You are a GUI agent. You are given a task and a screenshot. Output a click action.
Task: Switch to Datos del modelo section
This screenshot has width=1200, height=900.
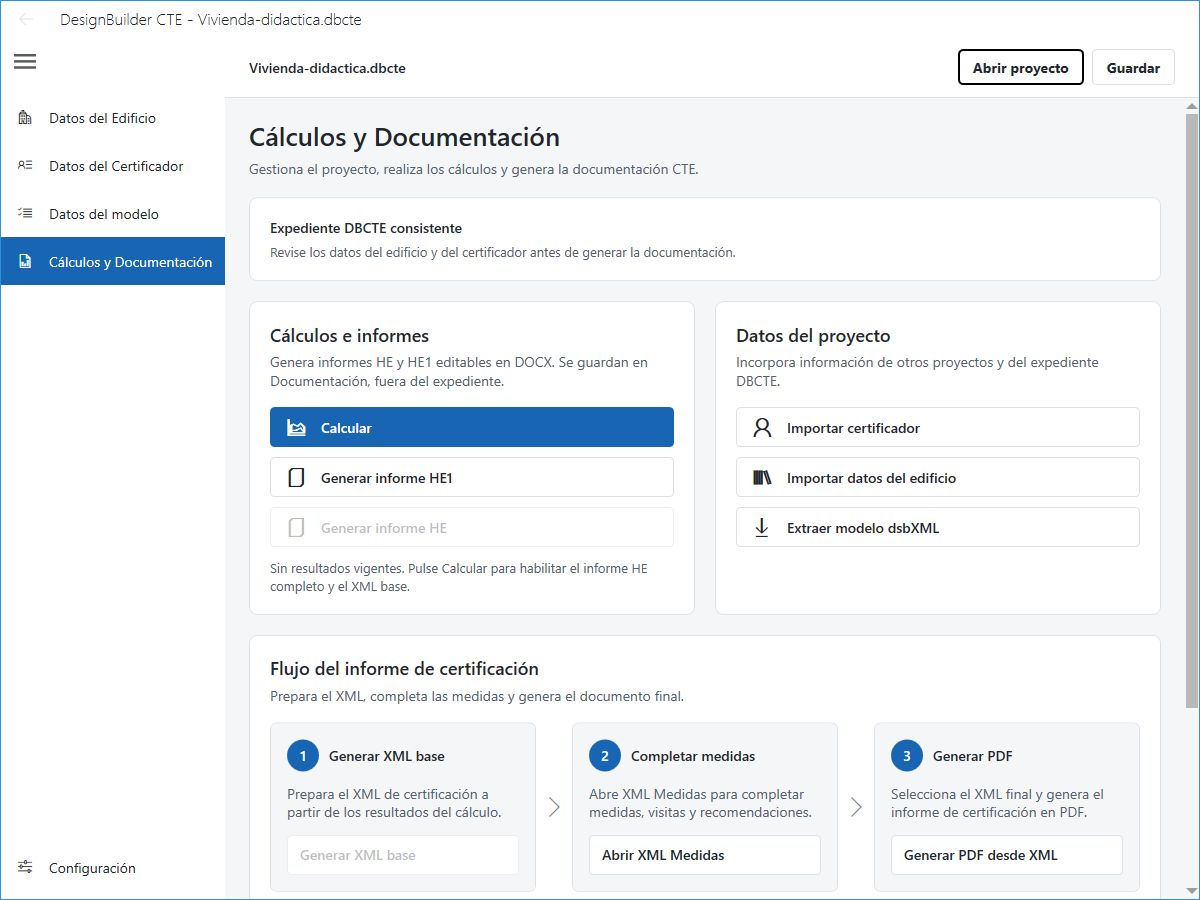pyautogui.click(x=113, y=214)
